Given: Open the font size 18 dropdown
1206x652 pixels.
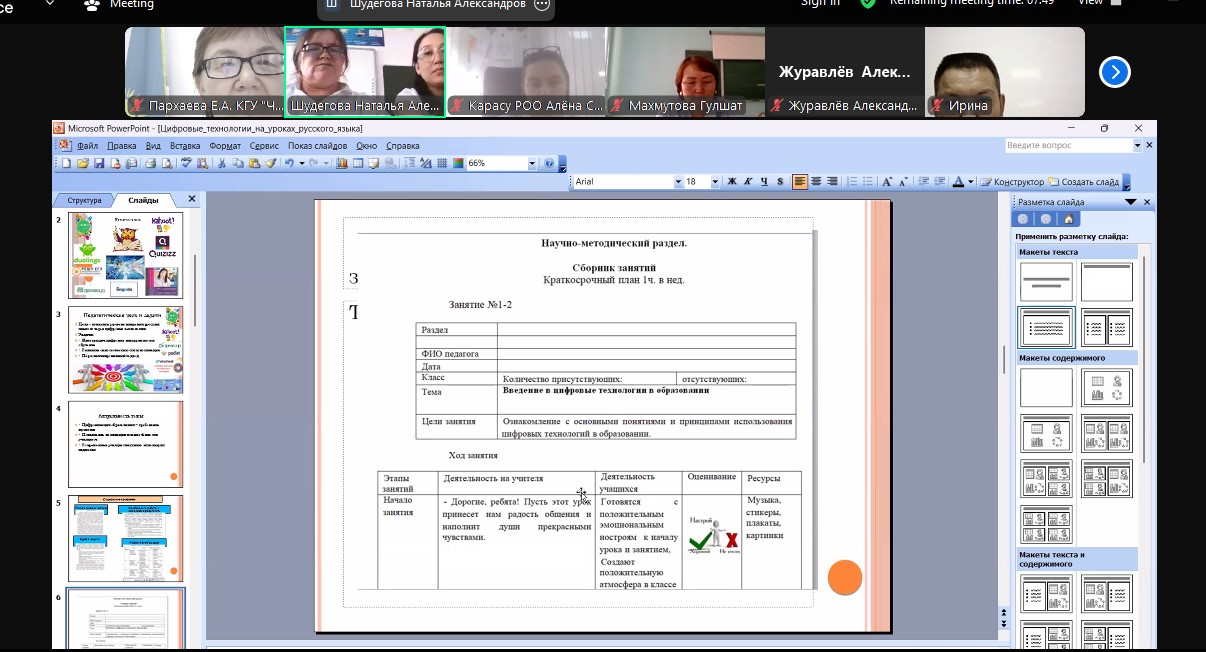Looking at the screenshot, I should [714, 182].
